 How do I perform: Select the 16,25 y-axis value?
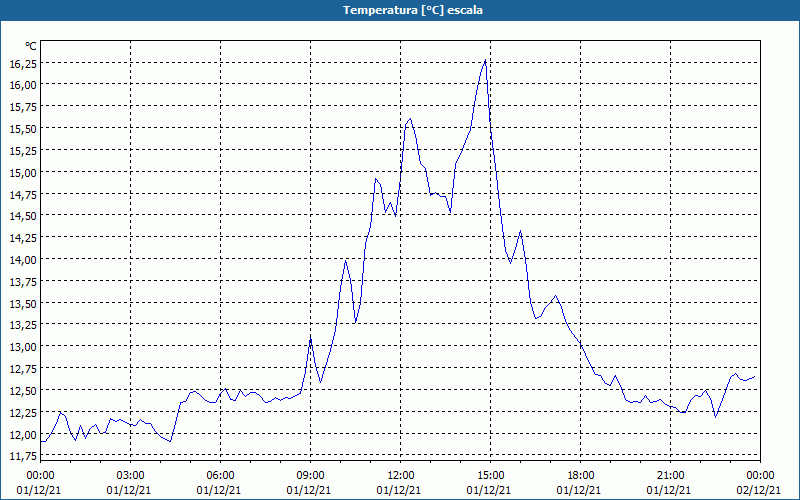(x=23, y=63)
